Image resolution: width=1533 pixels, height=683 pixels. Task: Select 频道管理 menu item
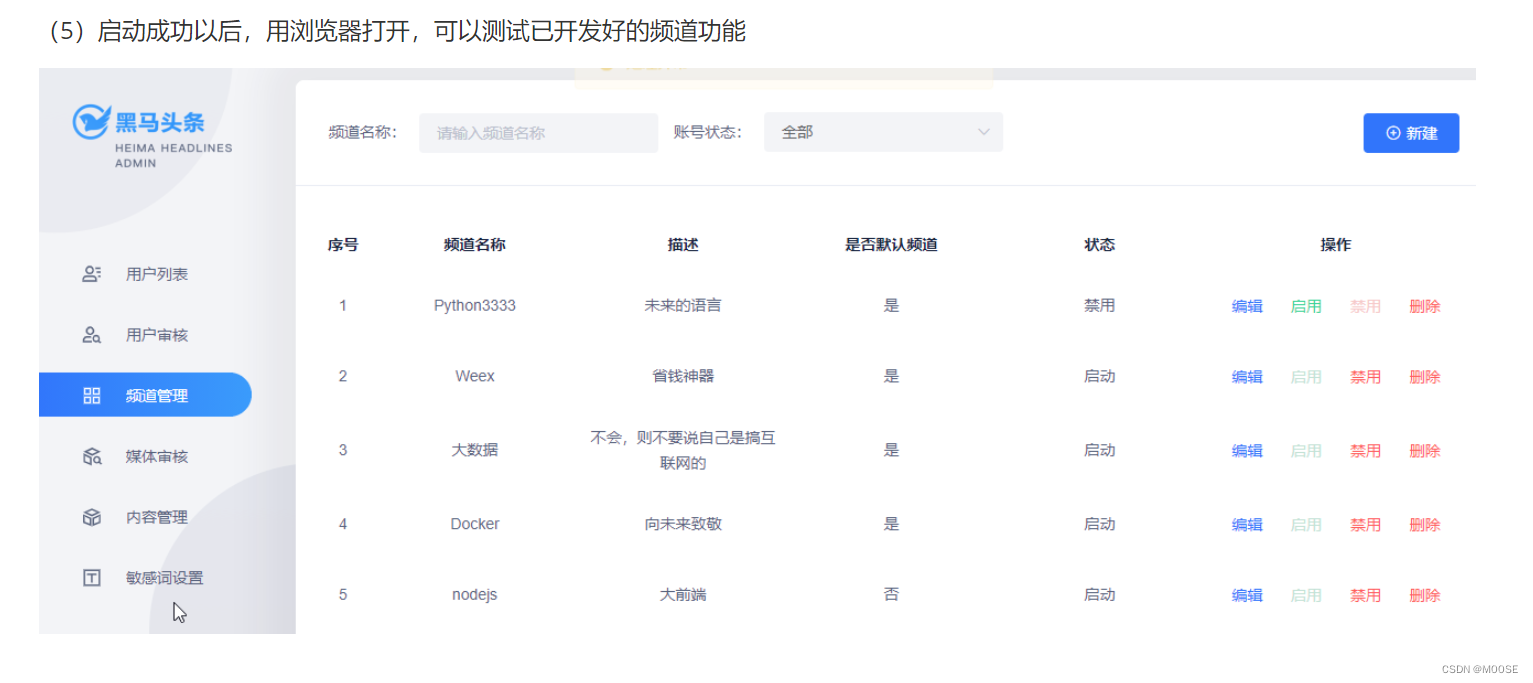(x=145, y=395)
